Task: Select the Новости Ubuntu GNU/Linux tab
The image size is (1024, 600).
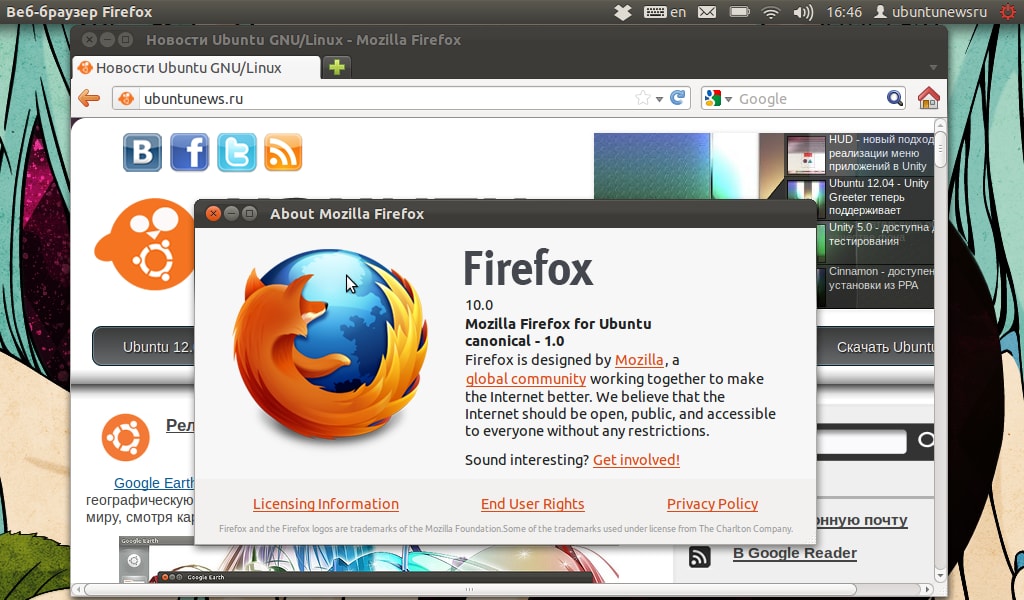Action: coord(196,68)
